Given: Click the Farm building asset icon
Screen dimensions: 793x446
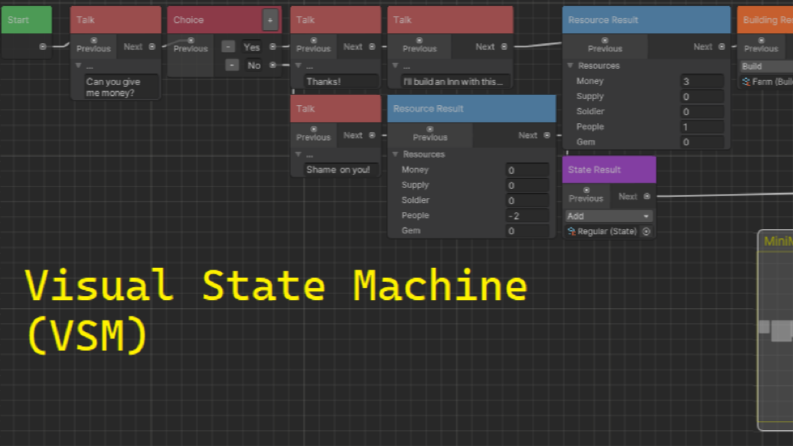Looking at the screenshot, I should click(746, 81).
